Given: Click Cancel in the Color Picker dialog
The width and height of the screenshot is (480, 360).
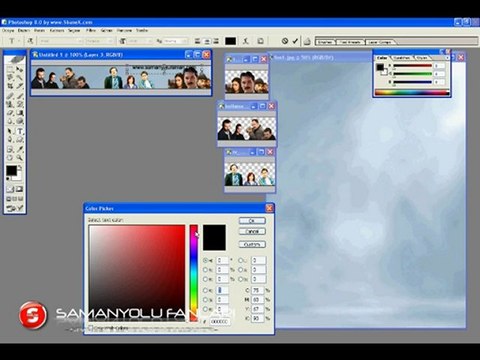Looking at the screenshot, I should (x=252, y=231).
